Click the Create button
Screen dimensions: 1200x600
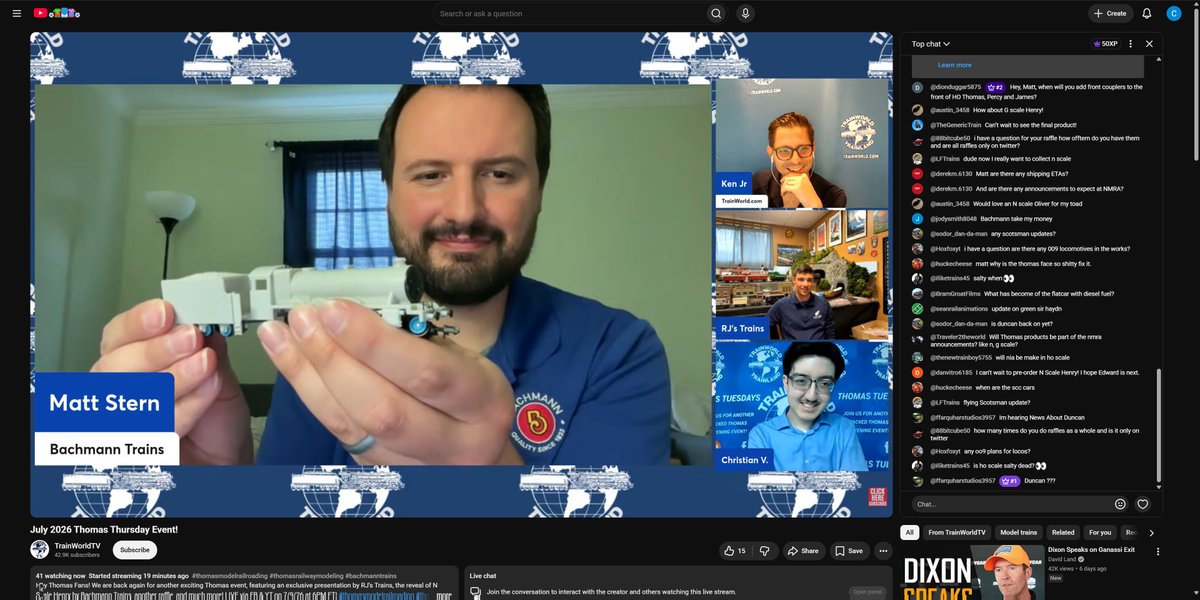[x=1110, y=13]
